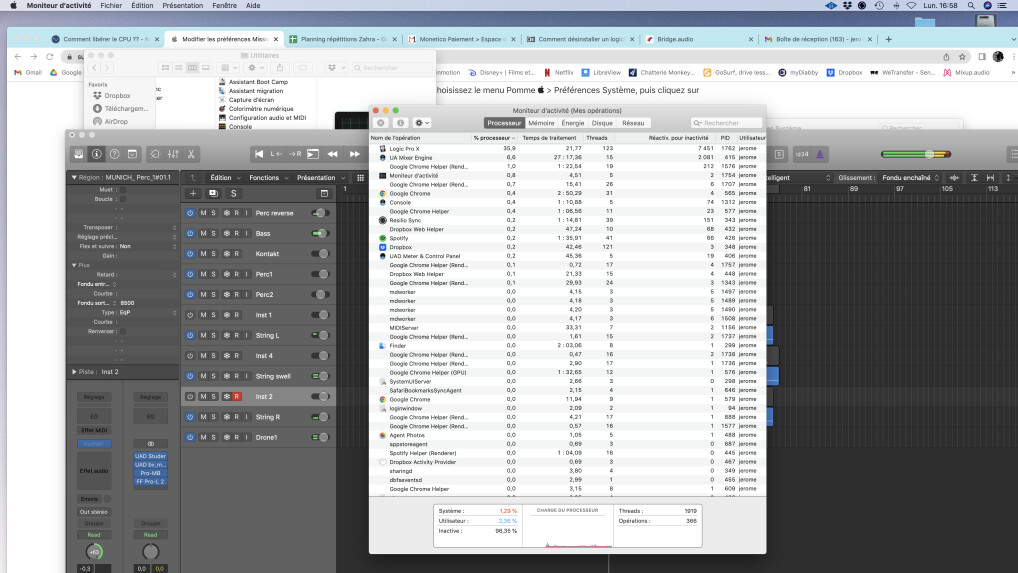The width and height of the screenshot is (1018, 573).
Task: Toggle the Muet checkbox in Region inspector
Action: click(x=123, y=189)
